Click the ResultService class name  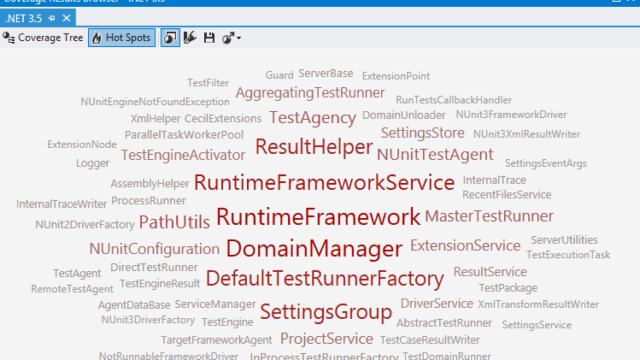[x=490, y=271]
